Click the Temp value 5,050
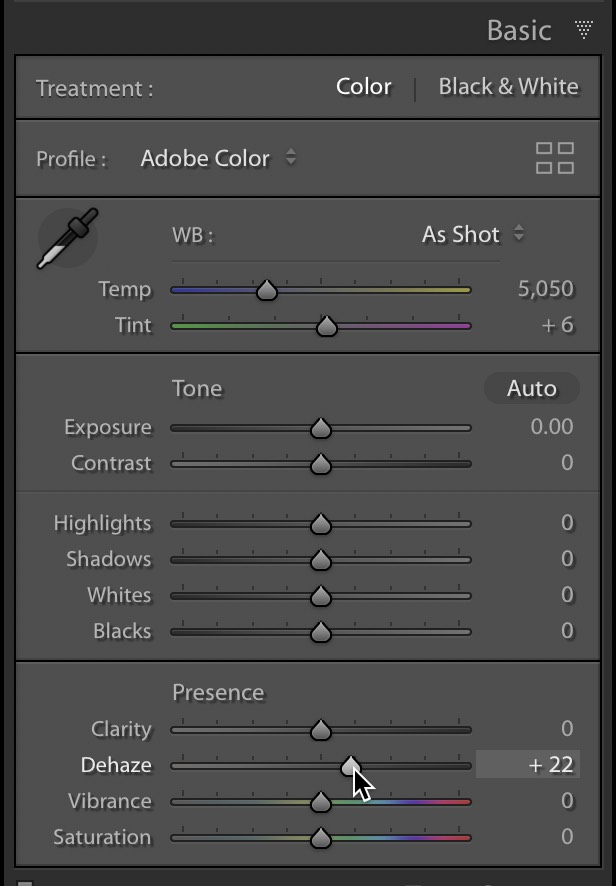Screen dimensions: 616x886 (545, 290)
